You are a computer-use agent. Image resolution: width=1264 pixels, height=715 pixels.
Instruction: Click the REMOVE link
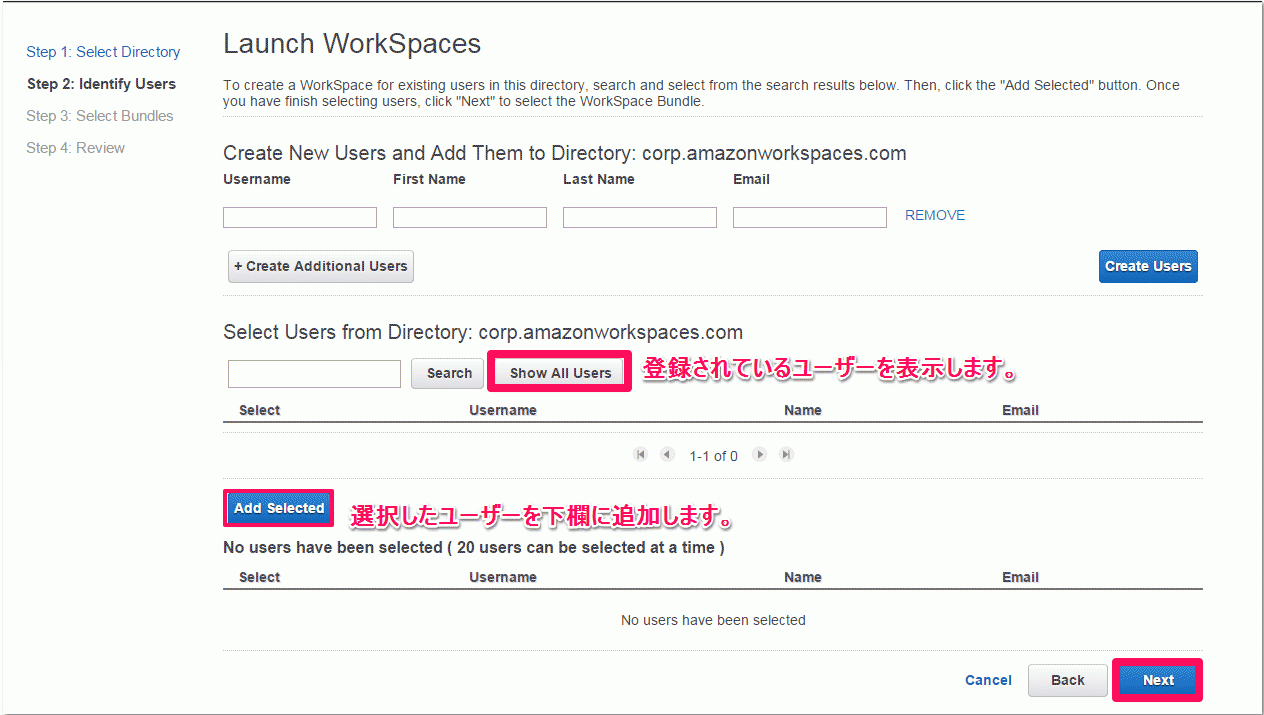coord(935,215)
